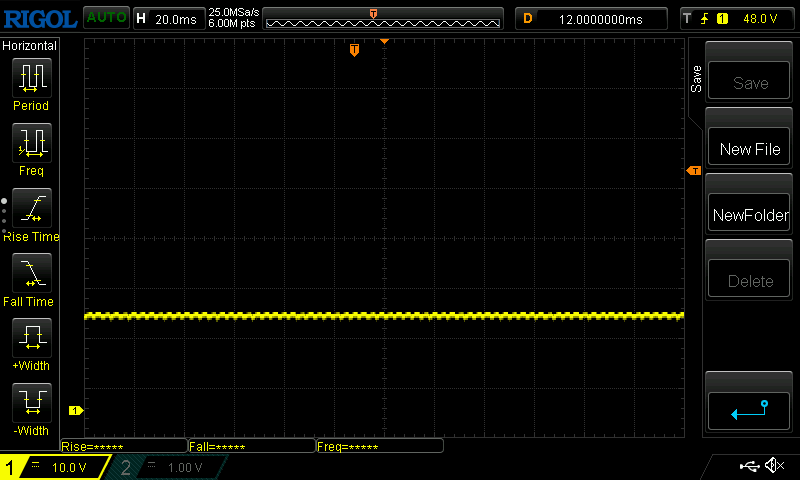Click the Save button
800x480 pixels.
(x=749, y=81)
